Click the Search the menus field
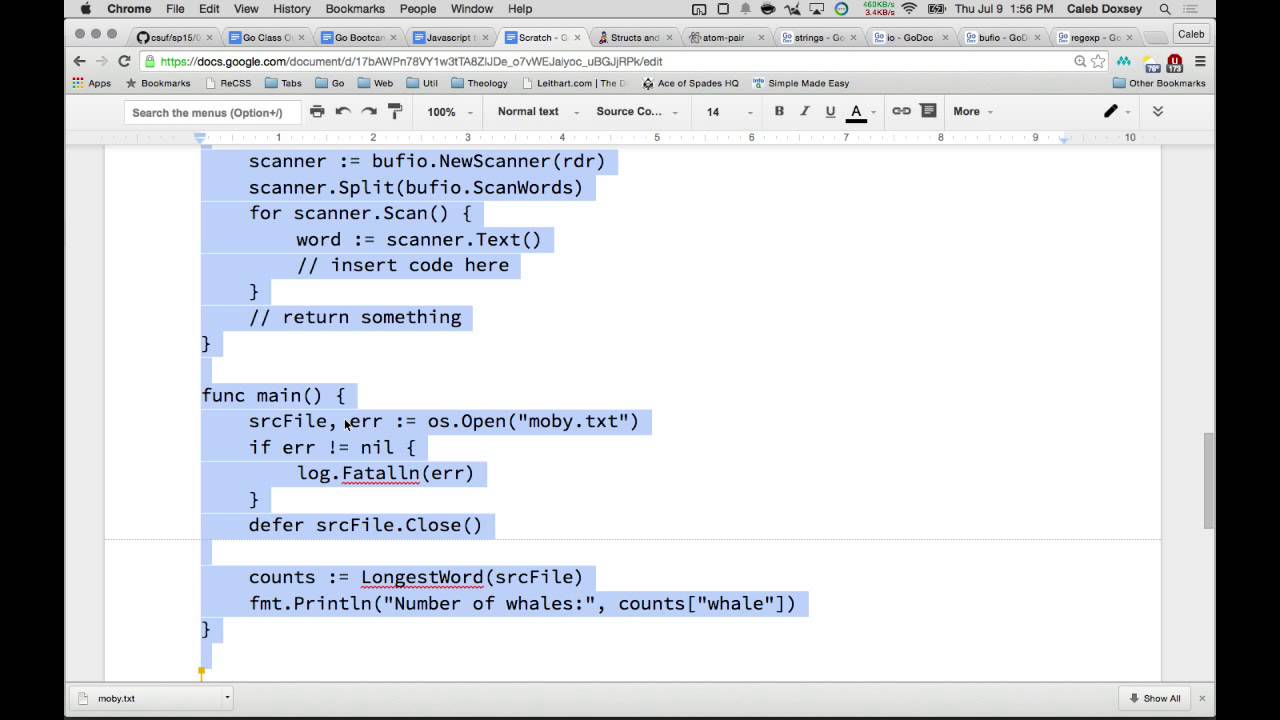Viewport: 1280px width, 720px height. (x=211, y=112)
